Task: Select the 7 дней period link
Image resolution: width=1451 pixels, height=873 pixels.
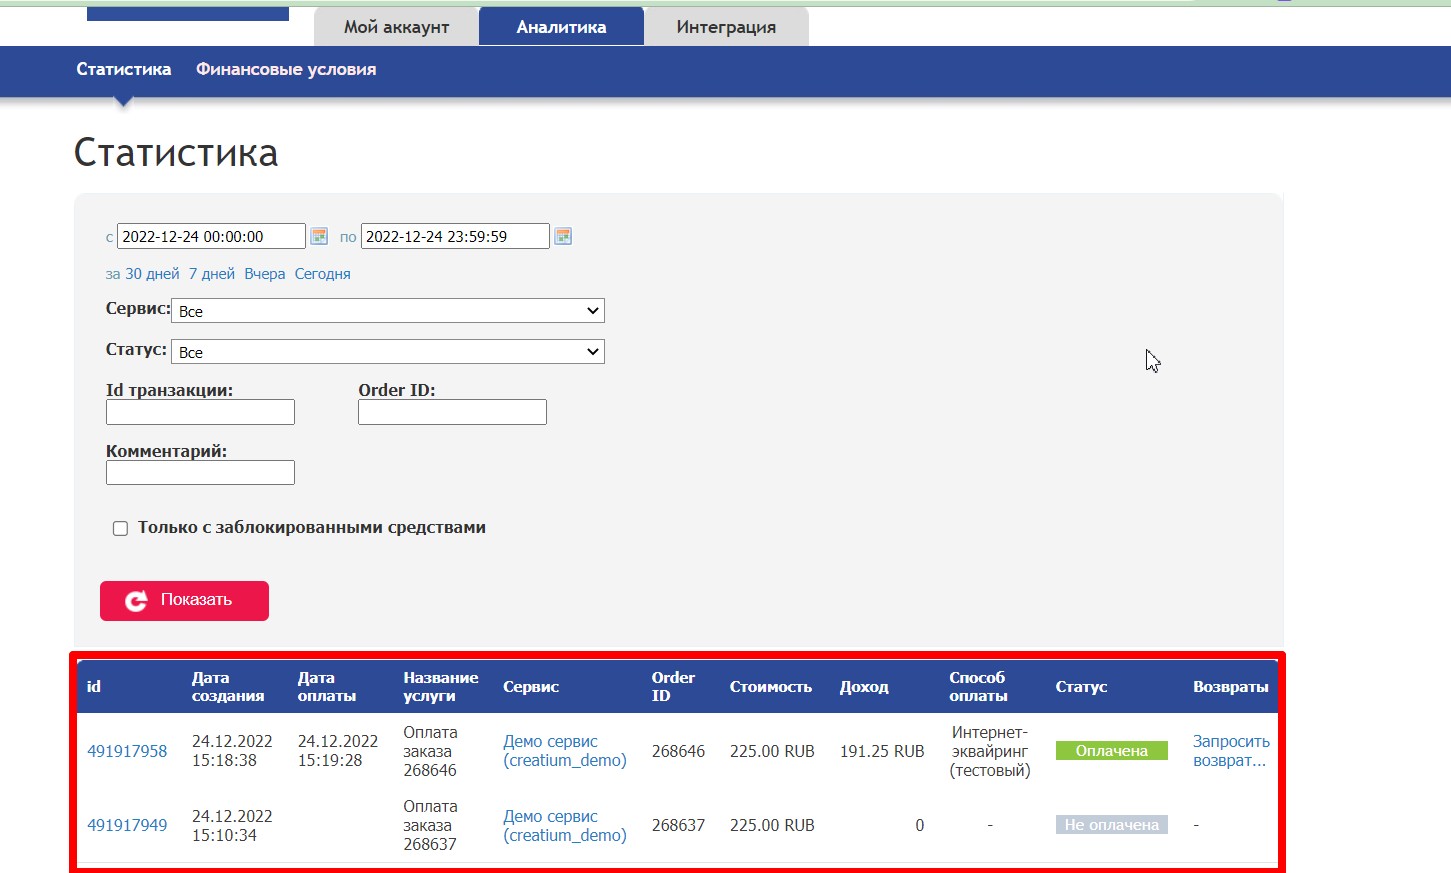Action: coord(212,274)
